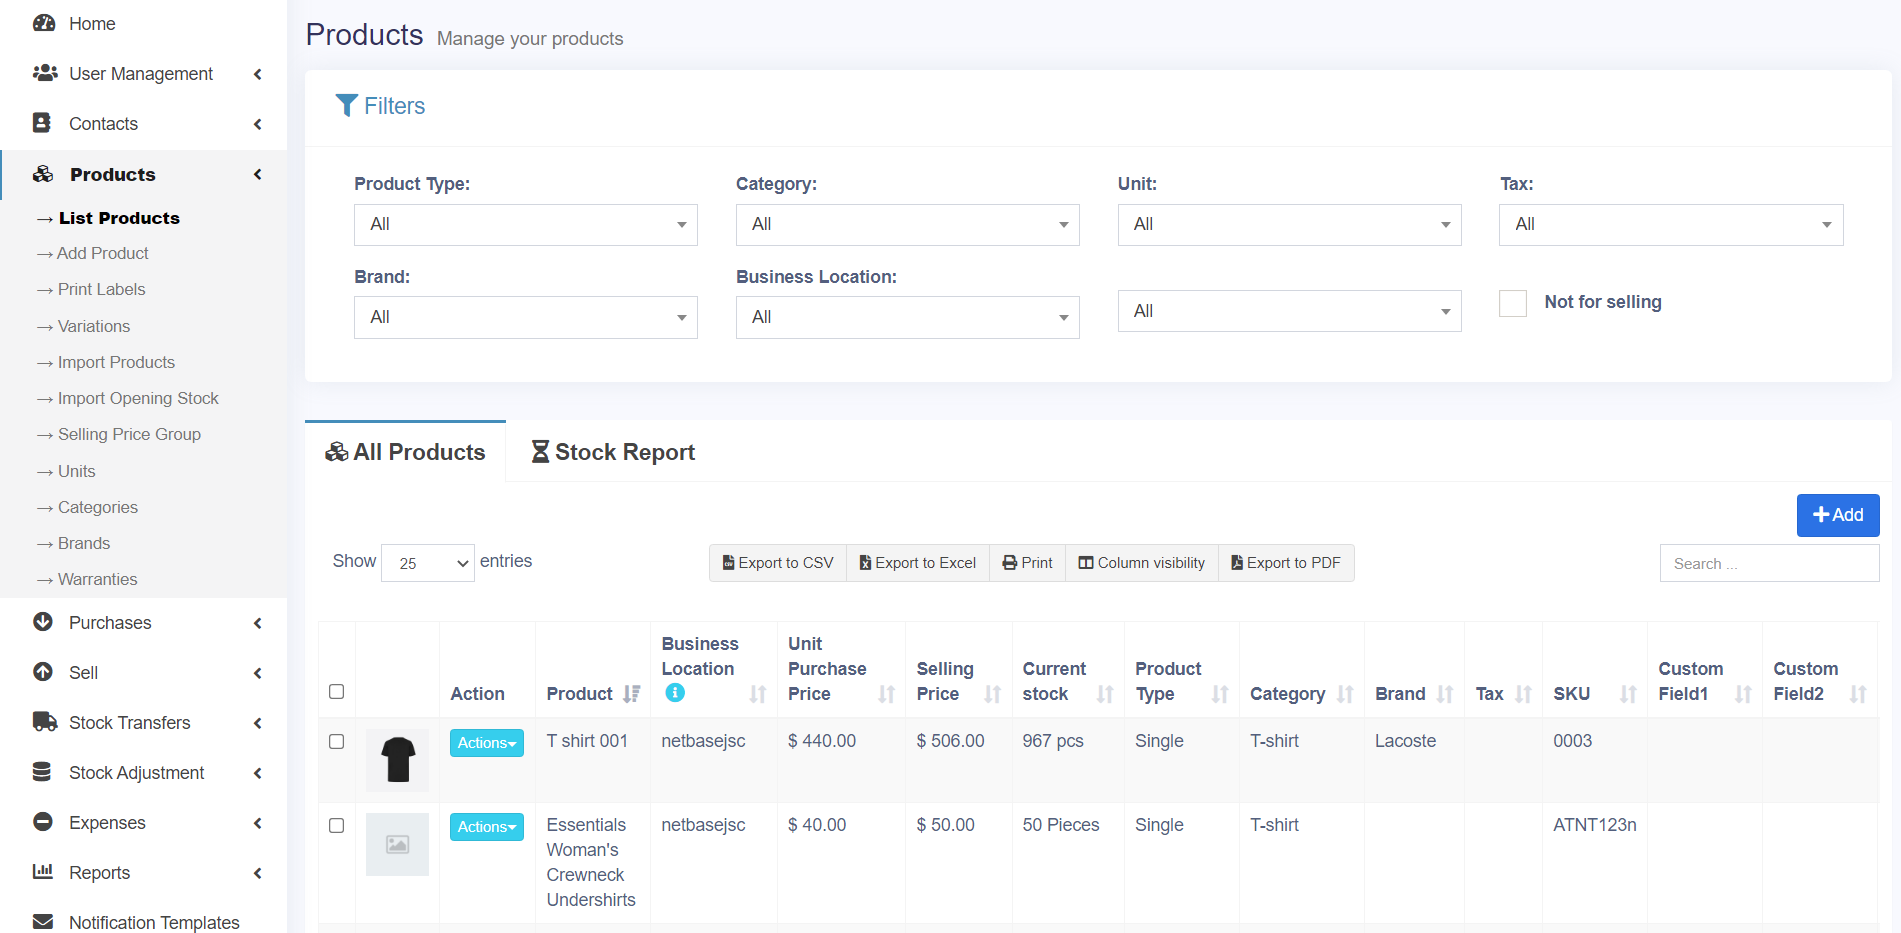Tick the checkbox for T shirt 001 row
Screen dimensions: 1901x933
click(x=337, y=742)
